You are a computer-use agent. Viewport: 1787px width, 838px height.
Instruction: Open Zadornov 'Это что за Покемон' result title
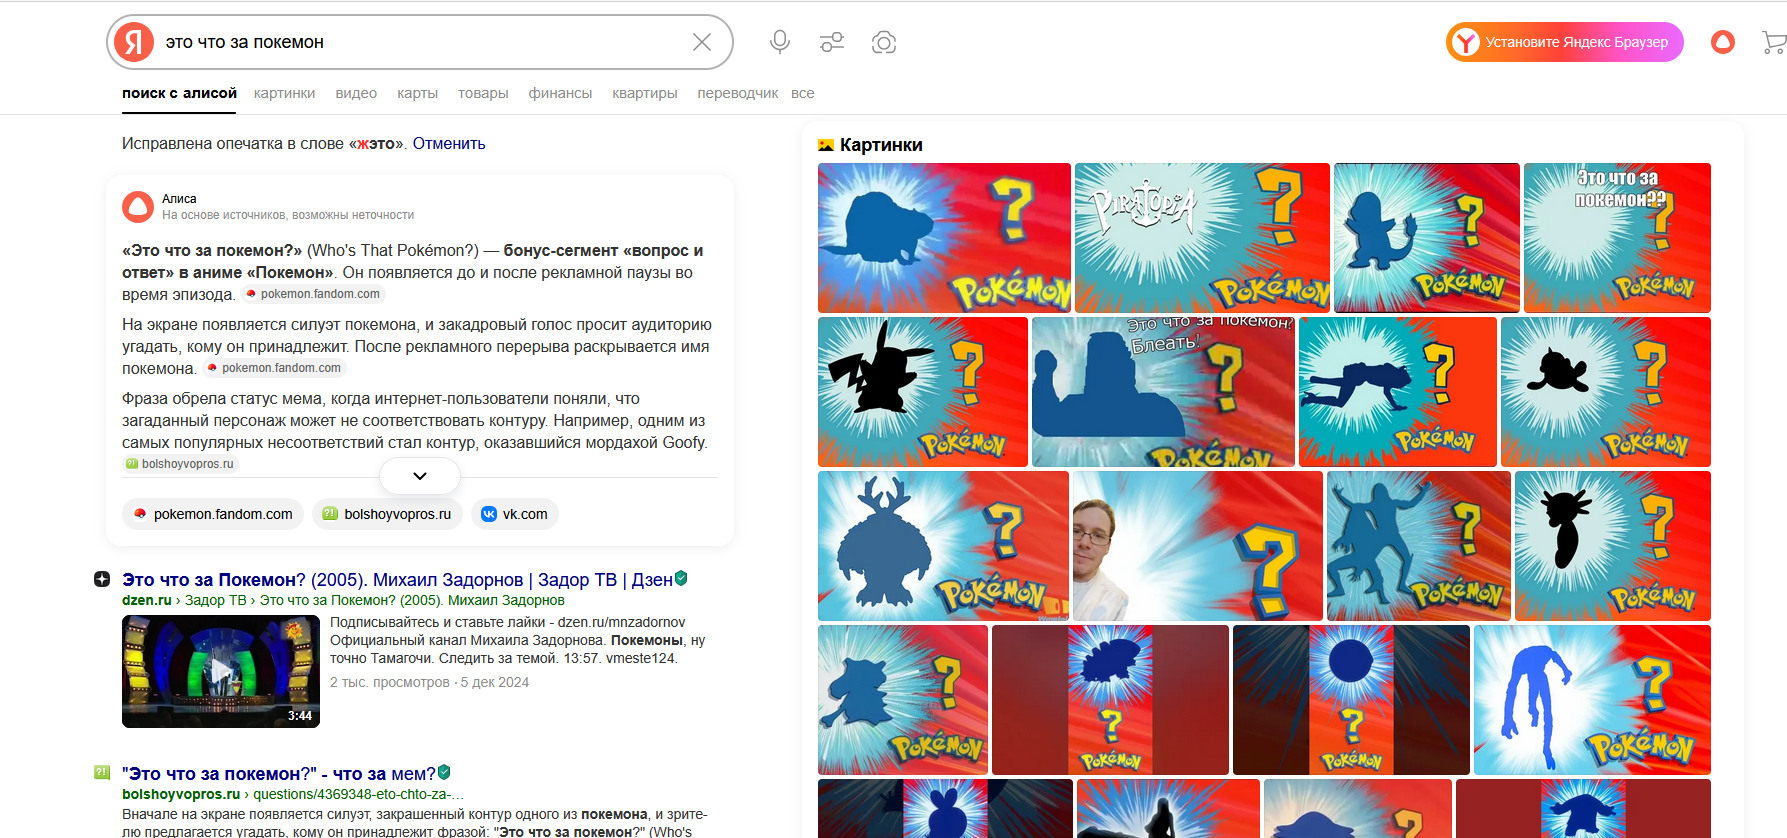click(397, 579)
